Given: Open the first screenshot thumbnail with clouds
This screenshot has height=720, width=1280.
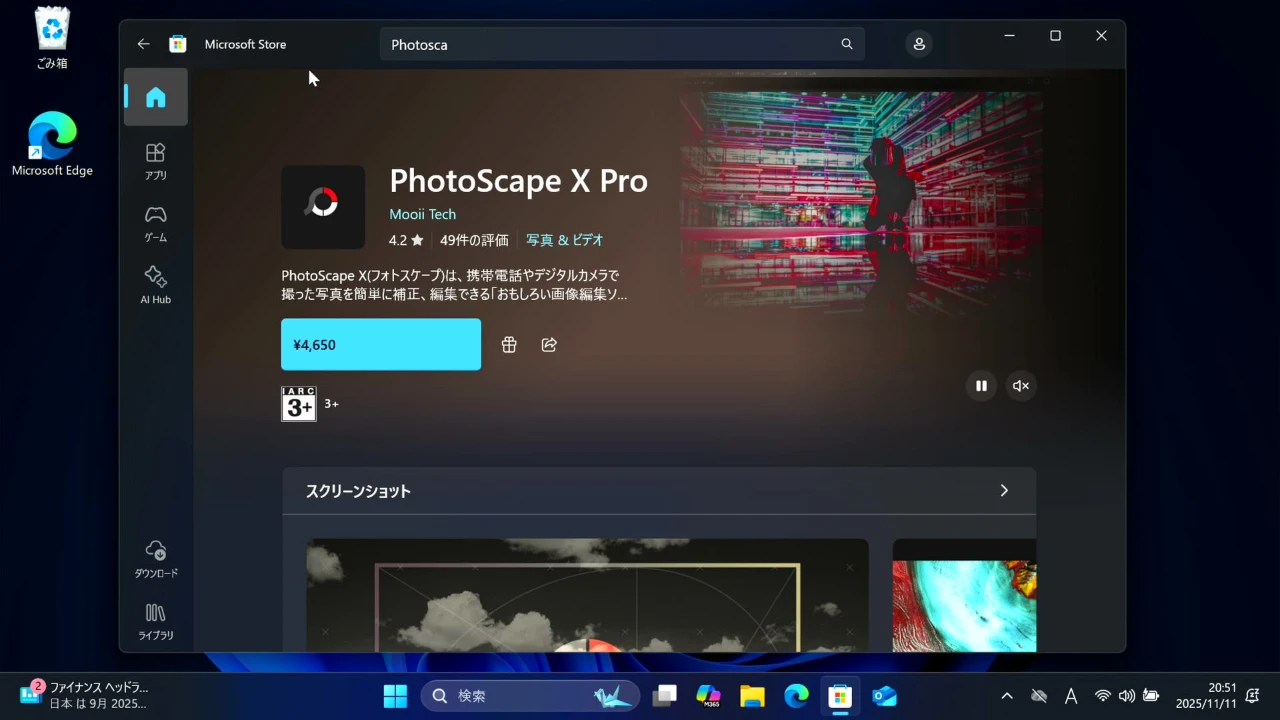Looking at the screenshot, I should (x=587, y=595).
